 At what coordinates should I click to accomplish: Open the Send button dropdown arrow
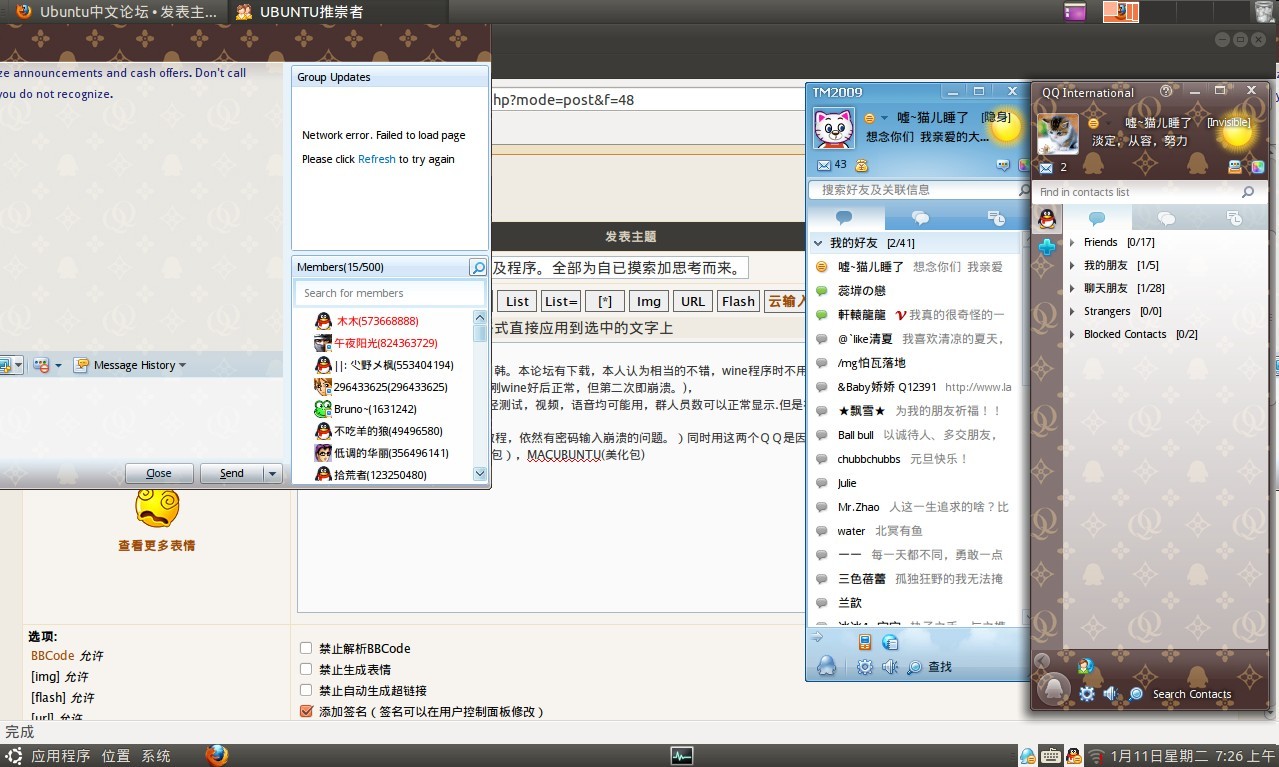point(273,473)
